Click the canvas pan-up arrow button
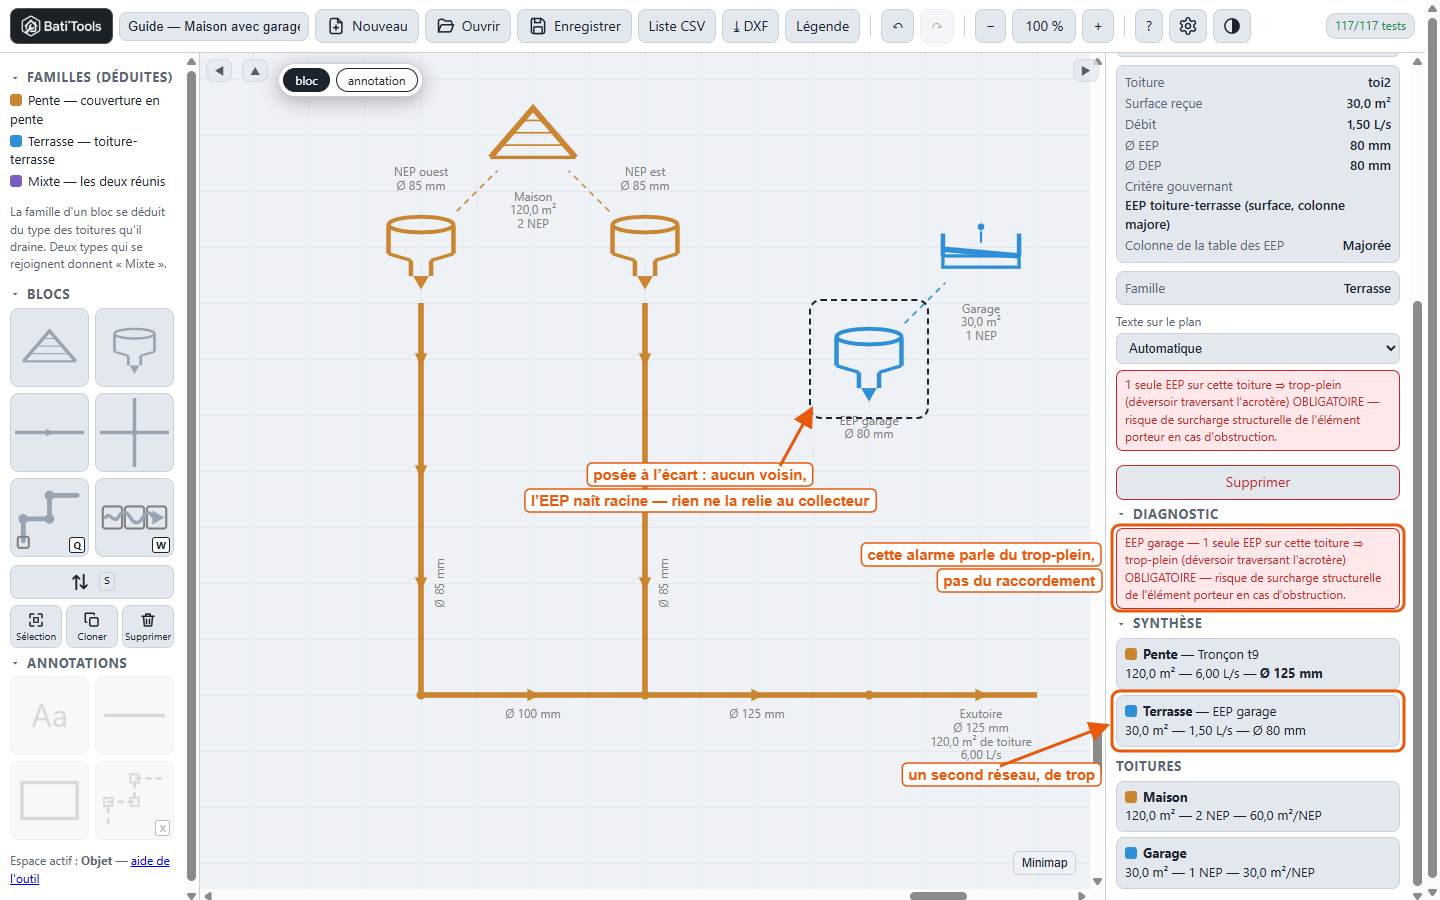The height and width of the screenshot is (900, 1440). [x=255, y=70]
